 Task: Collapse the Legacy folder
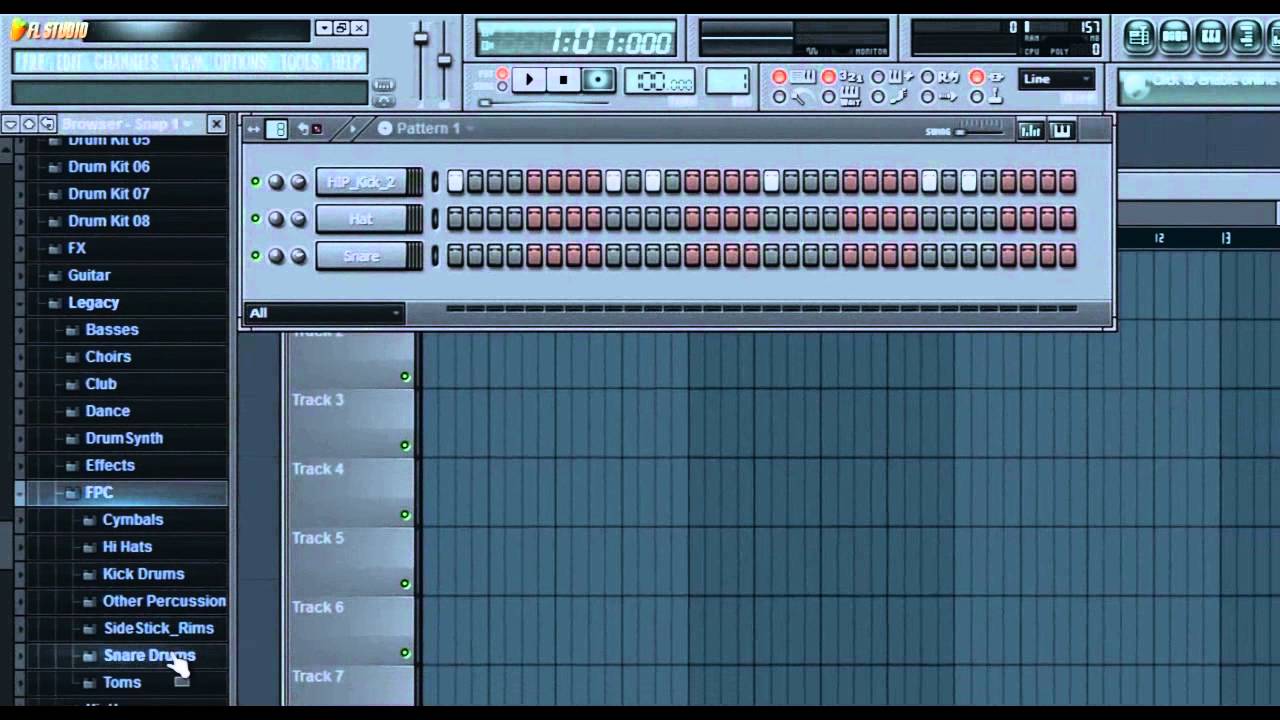coord(93,302)
